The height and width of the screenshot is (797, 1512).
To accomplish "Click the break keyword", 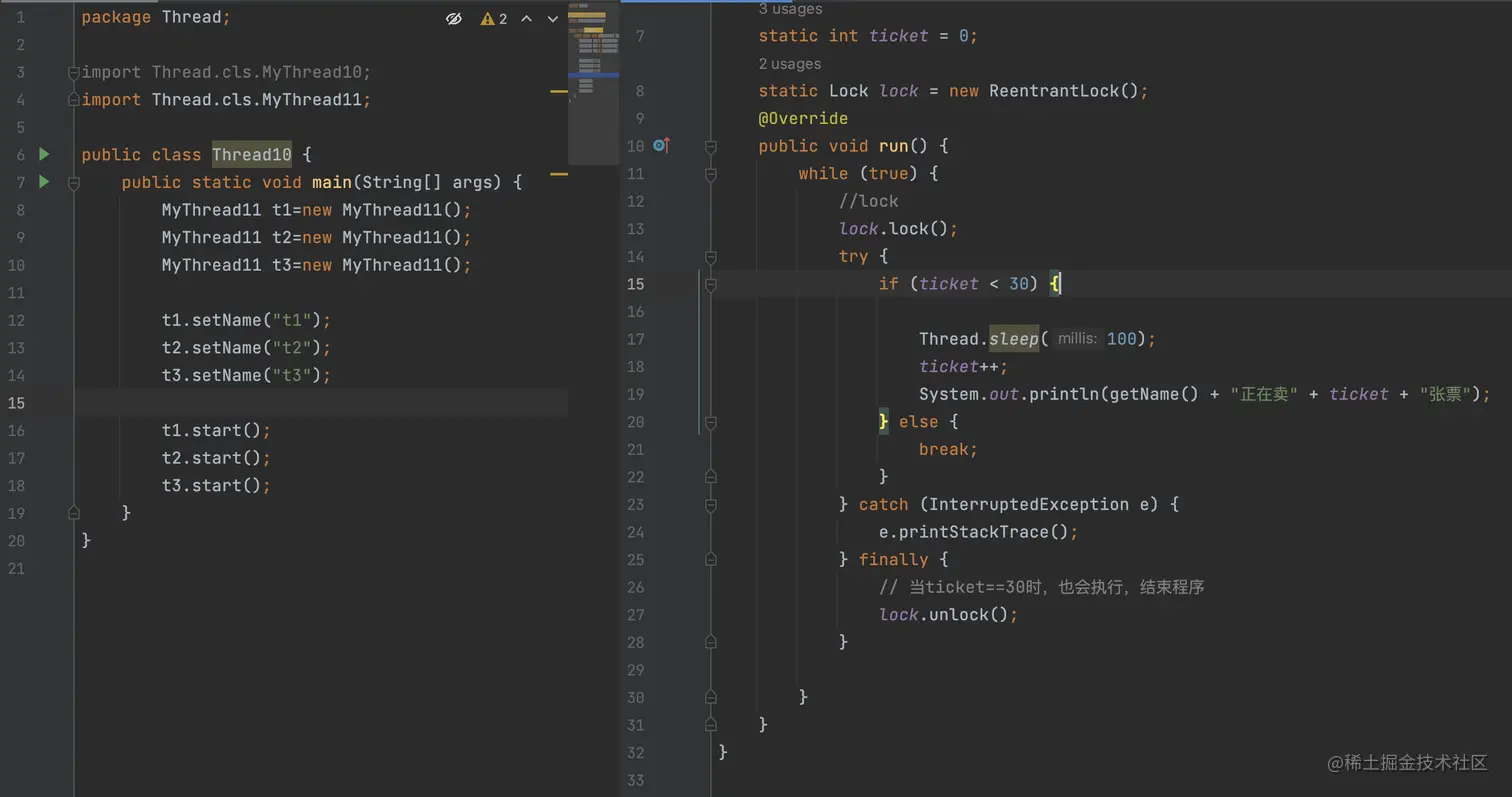I will pos(943,449).
